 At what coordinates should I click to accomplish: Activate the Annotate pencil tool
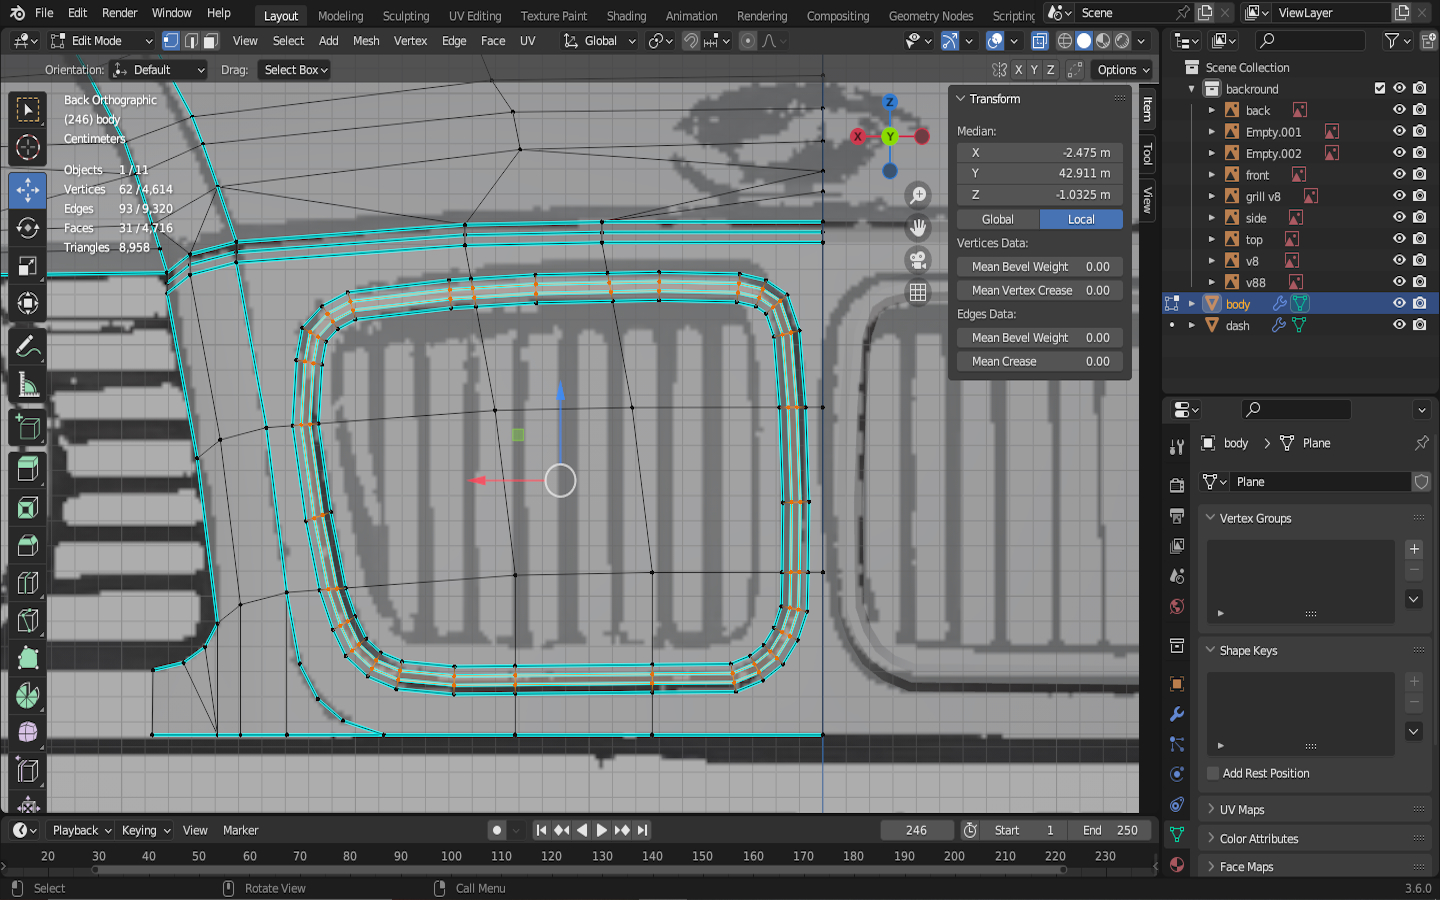[x=28, y=347]
